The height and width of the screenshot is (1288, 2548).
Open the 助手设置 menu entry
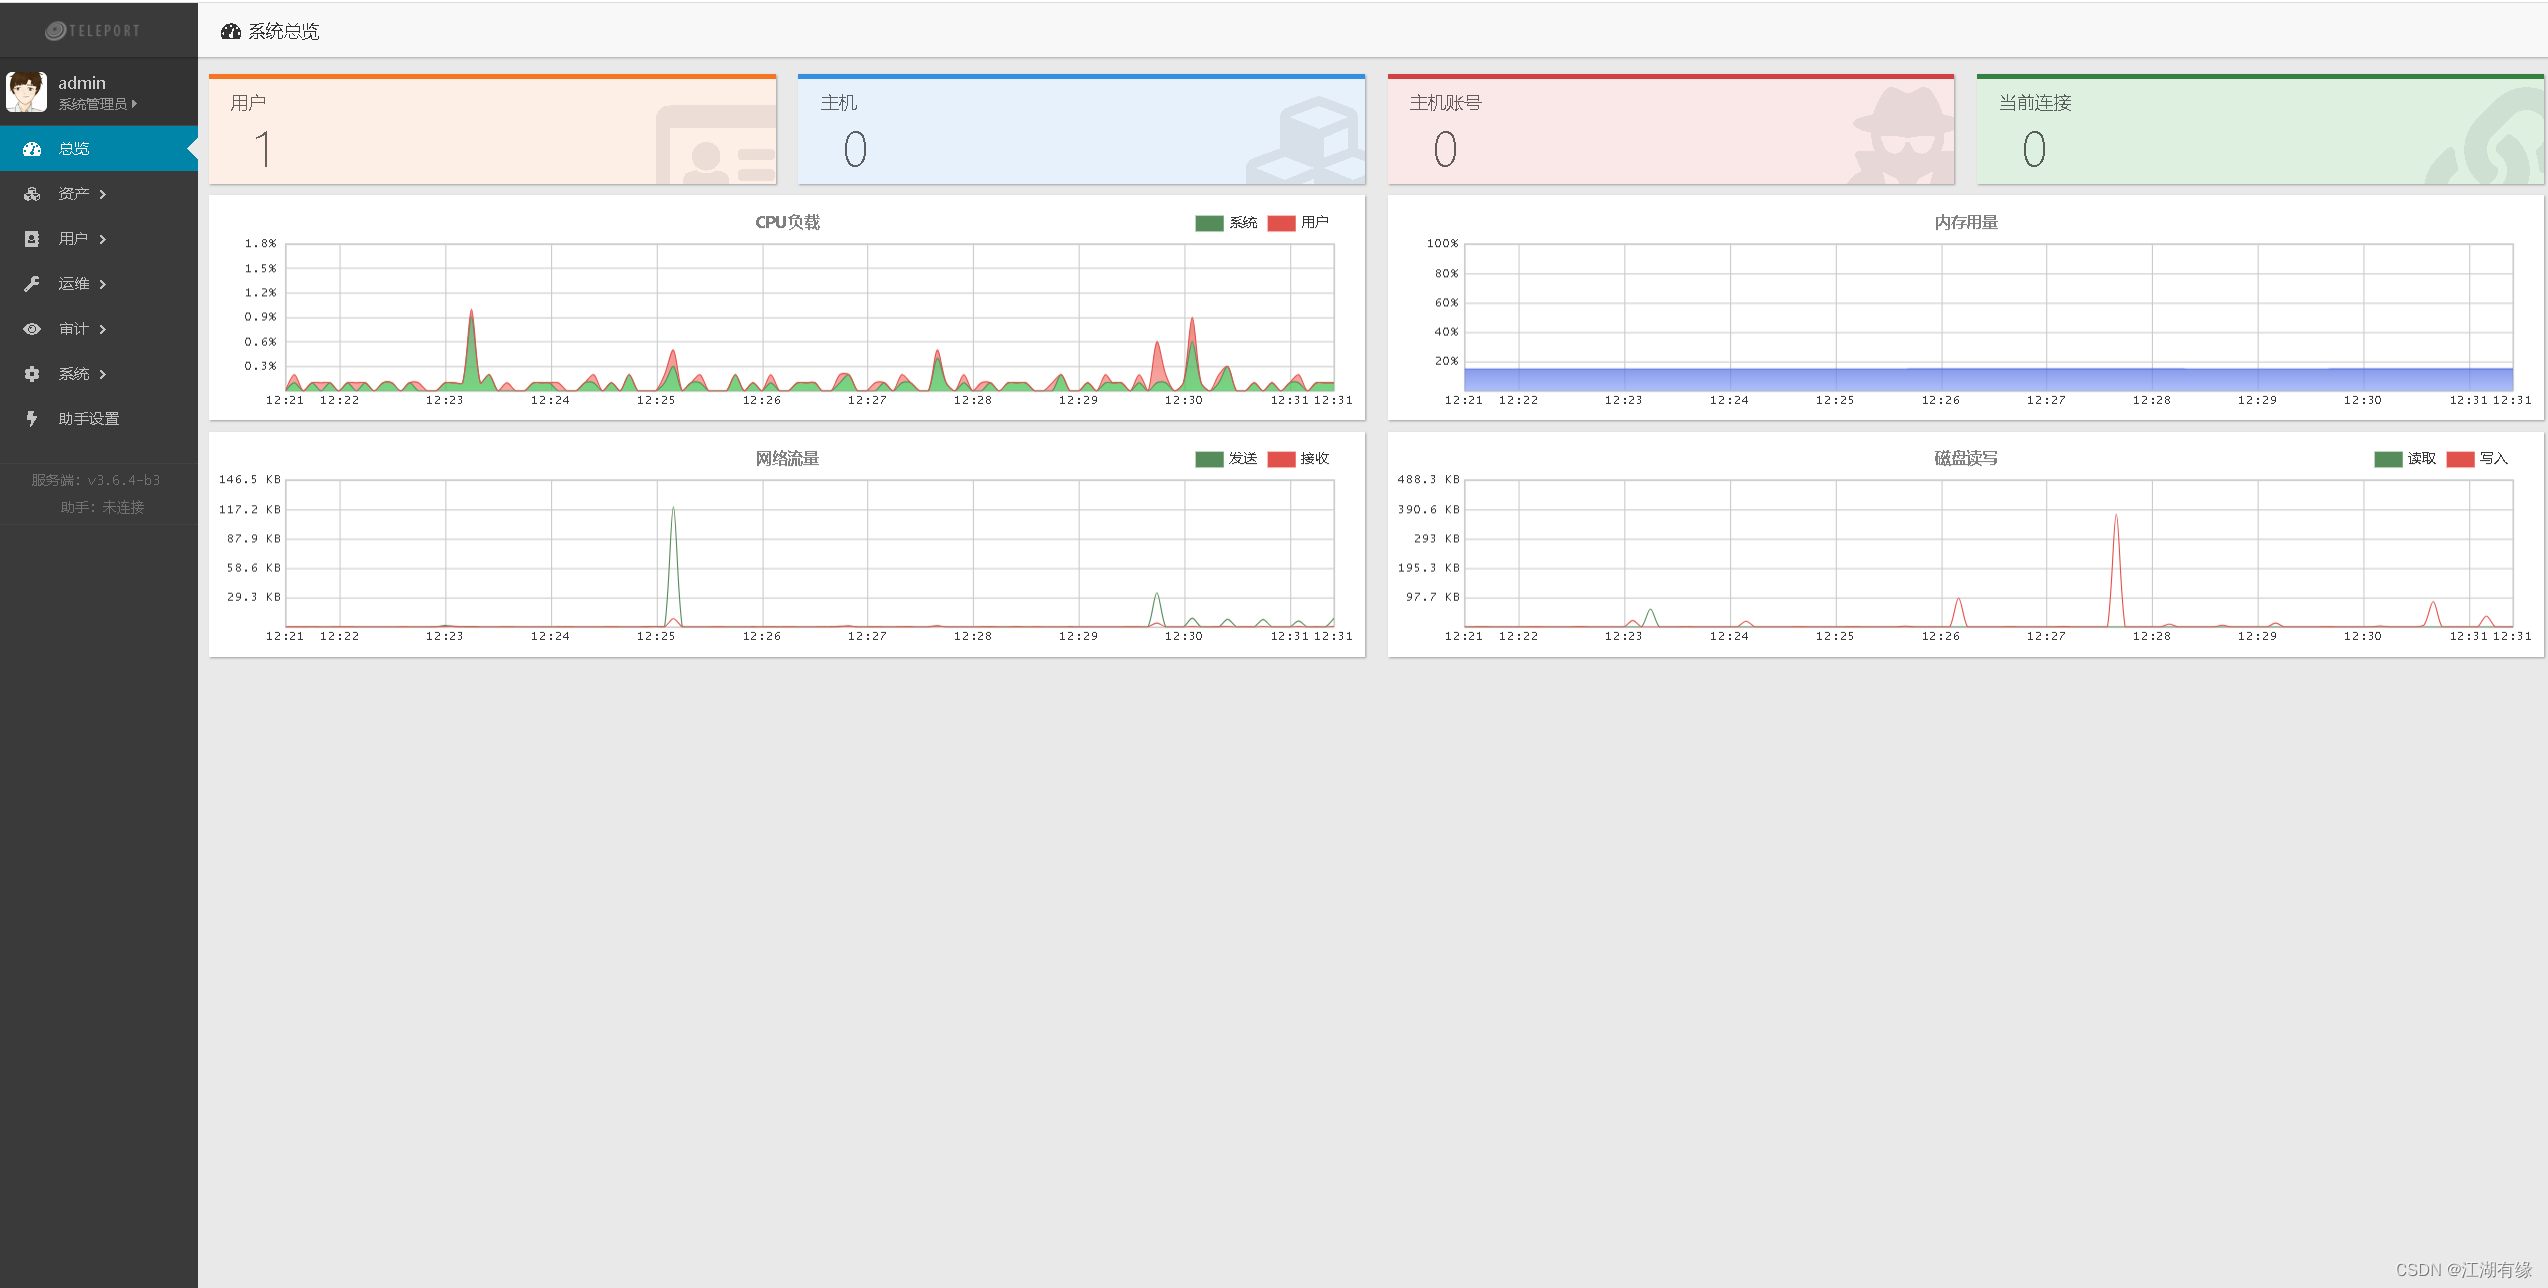click(88, 419)
